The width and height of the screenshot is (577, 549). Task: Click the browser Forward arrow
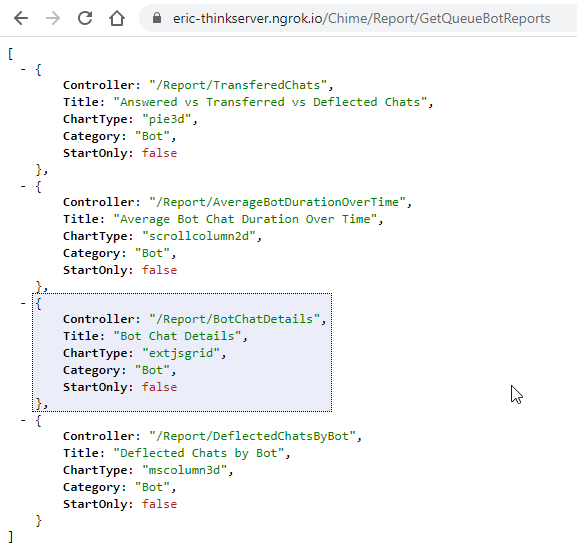53,18
